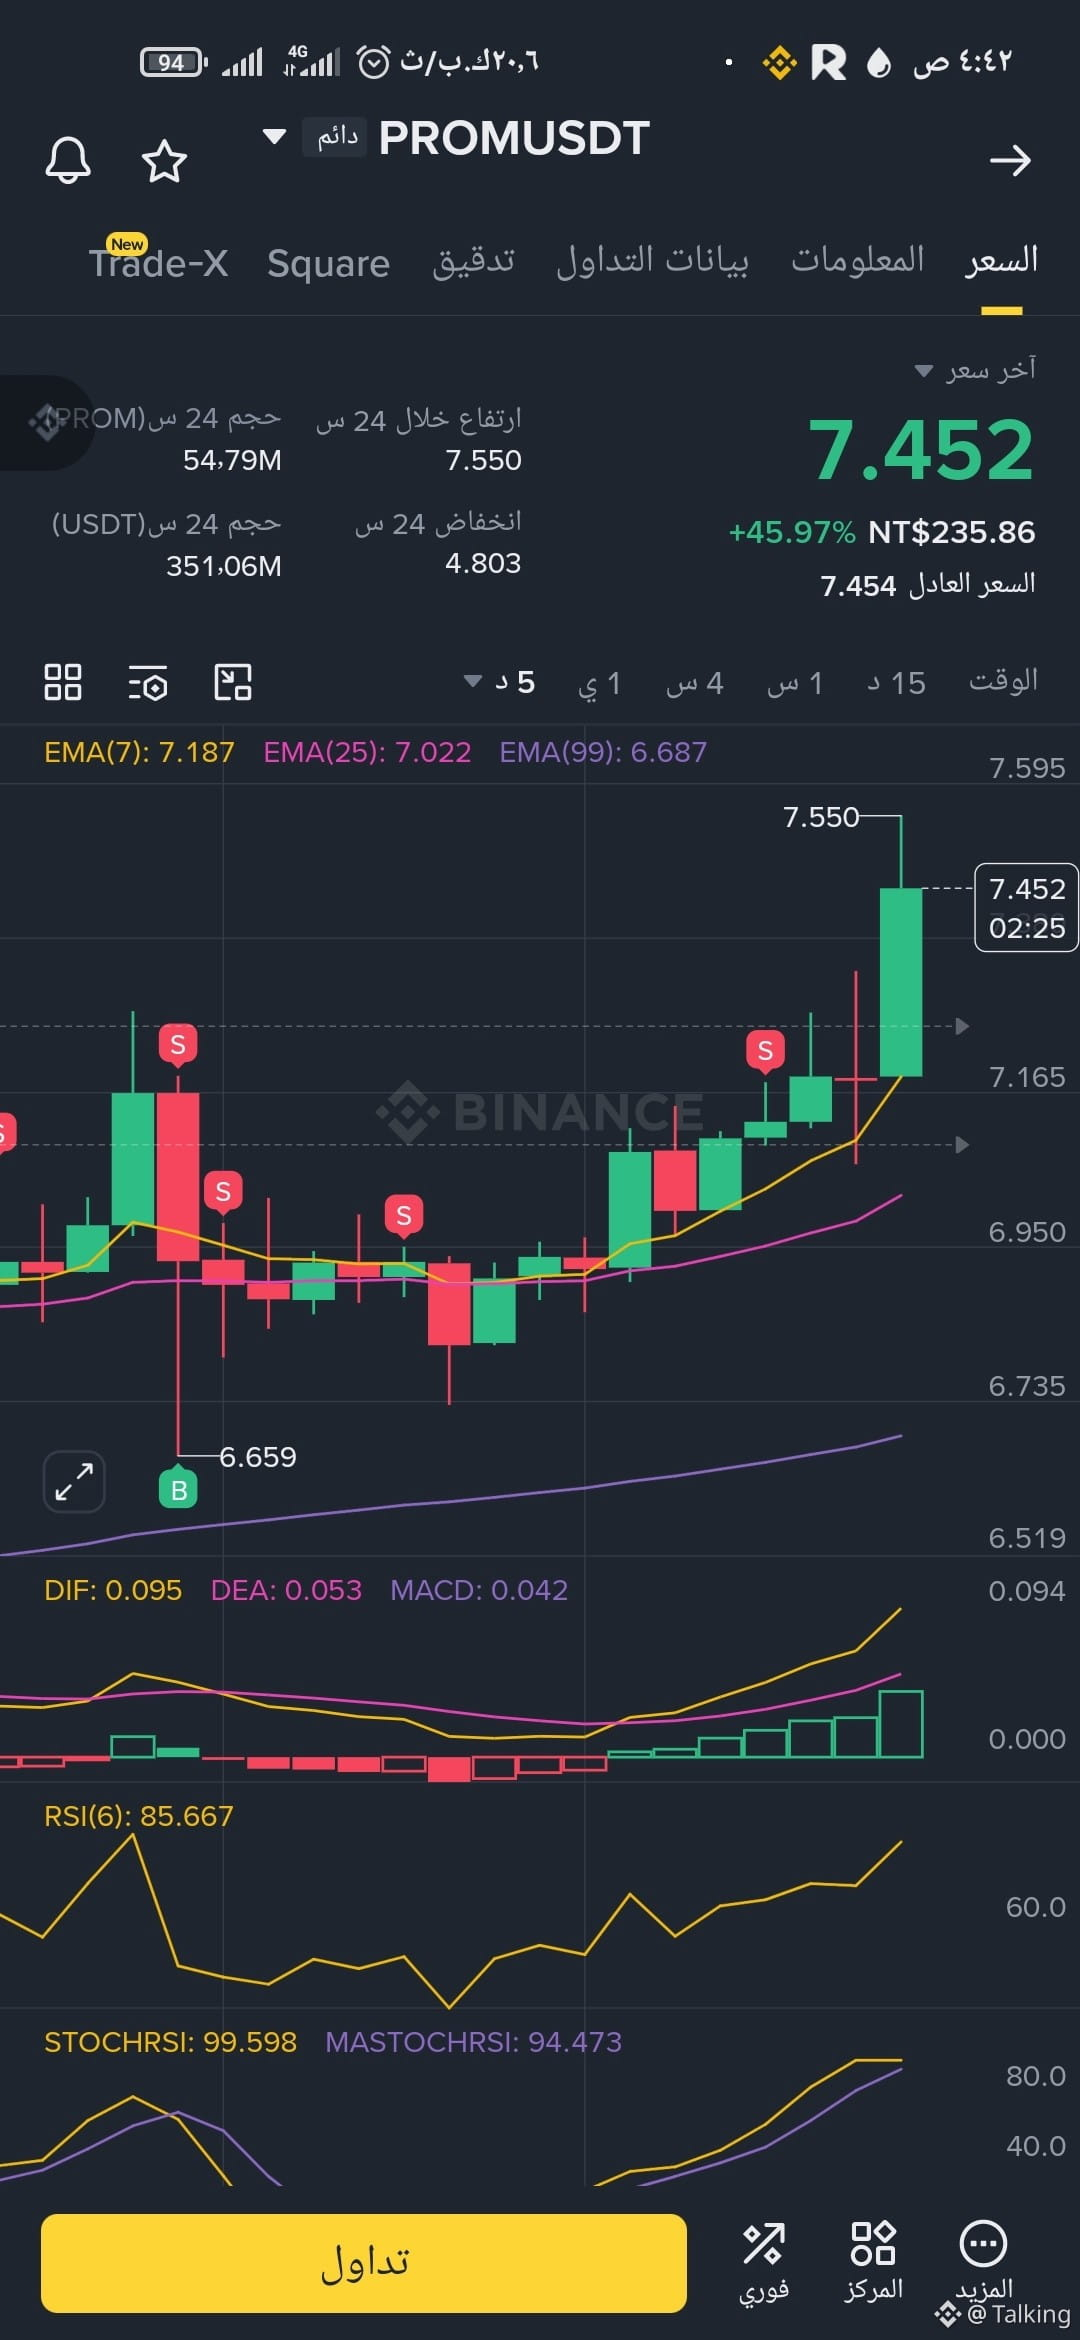
Task: Tap the DIF: 0.095 MACD label
Action: 113,1590
